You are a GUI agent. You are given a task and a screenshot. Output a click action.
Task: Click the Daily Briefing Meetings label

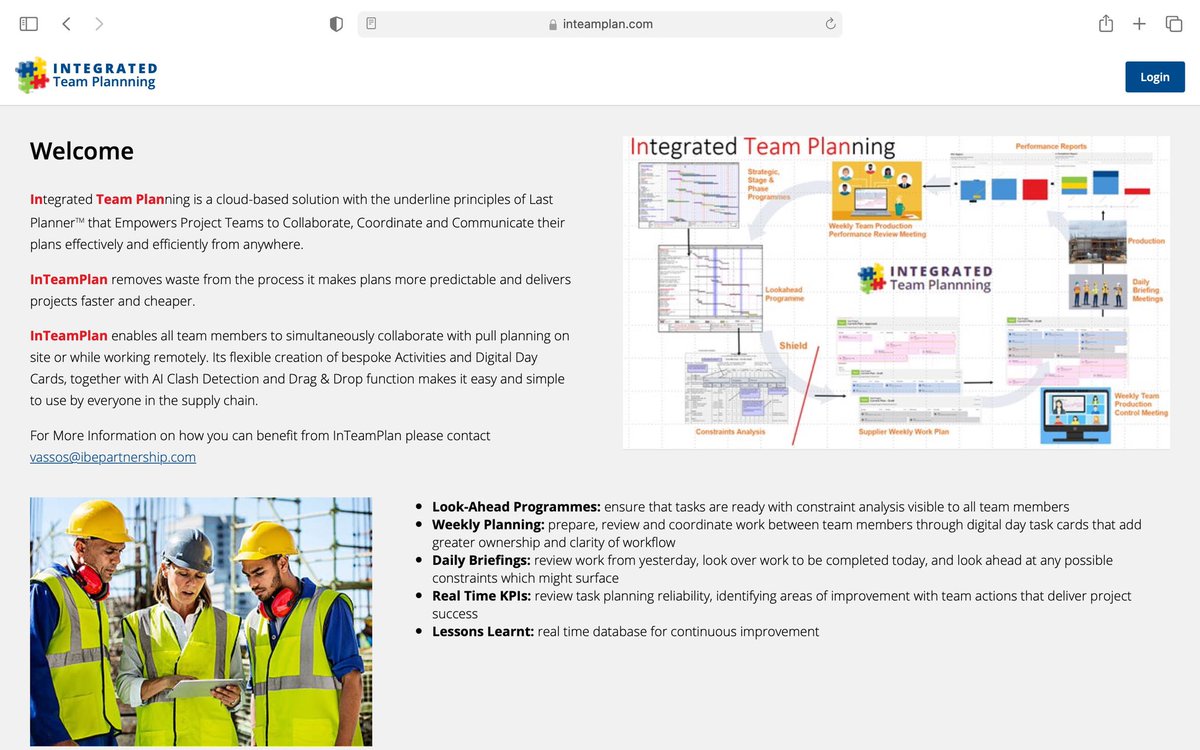[1147, 290]
